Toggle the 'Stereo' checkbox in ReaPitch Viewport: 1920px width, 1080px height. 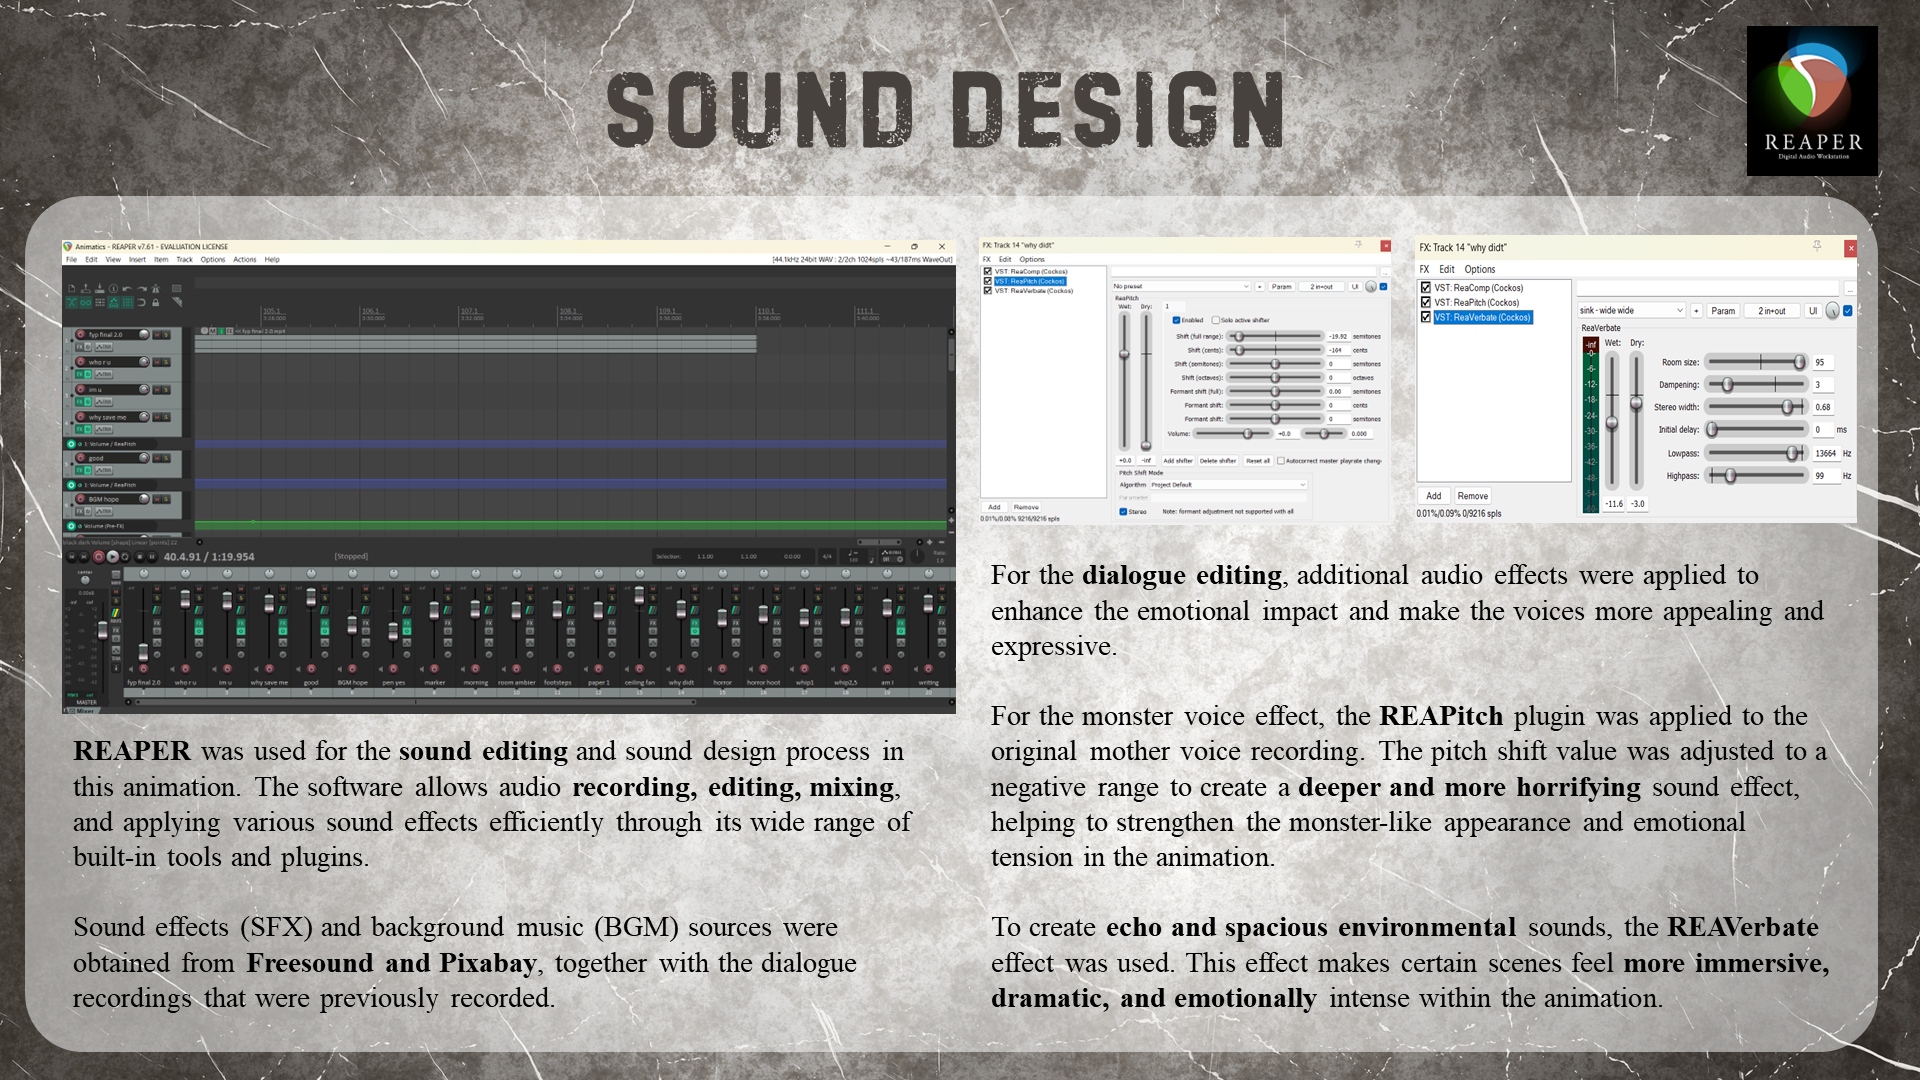coord(1123,511)
